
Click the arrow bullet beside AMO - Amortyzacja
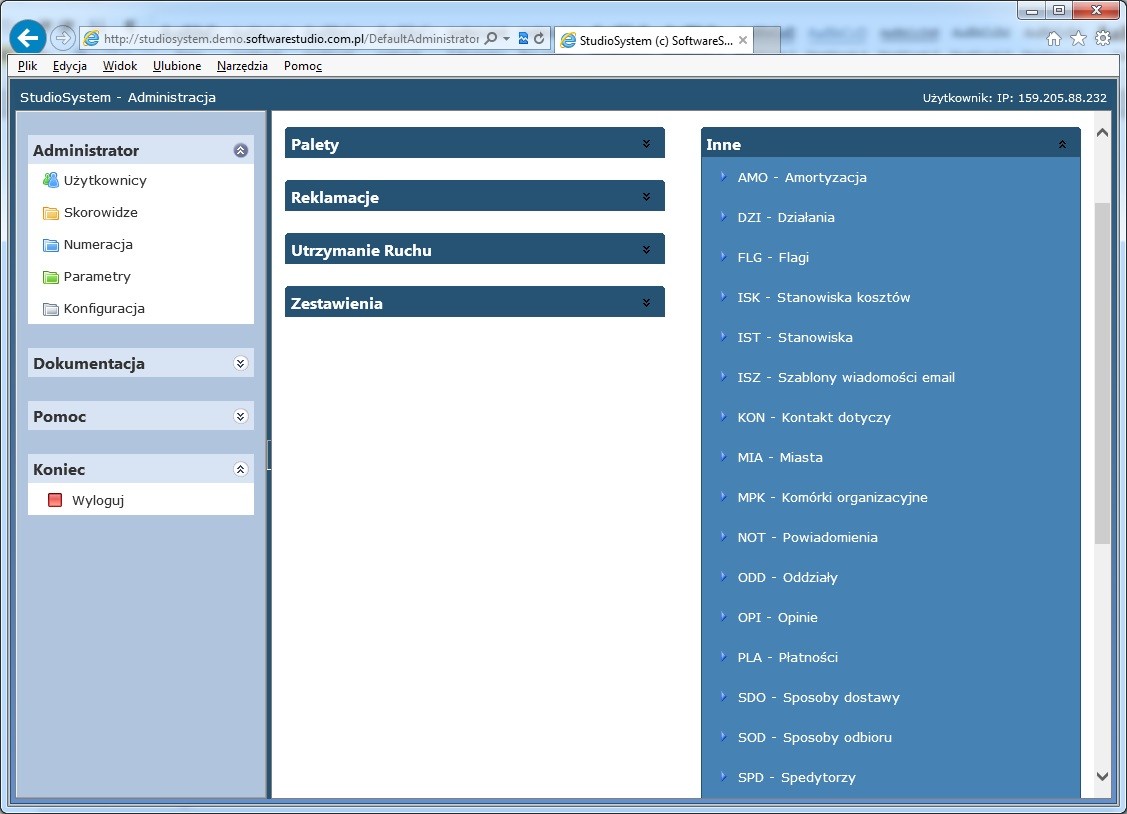point(723,177)
